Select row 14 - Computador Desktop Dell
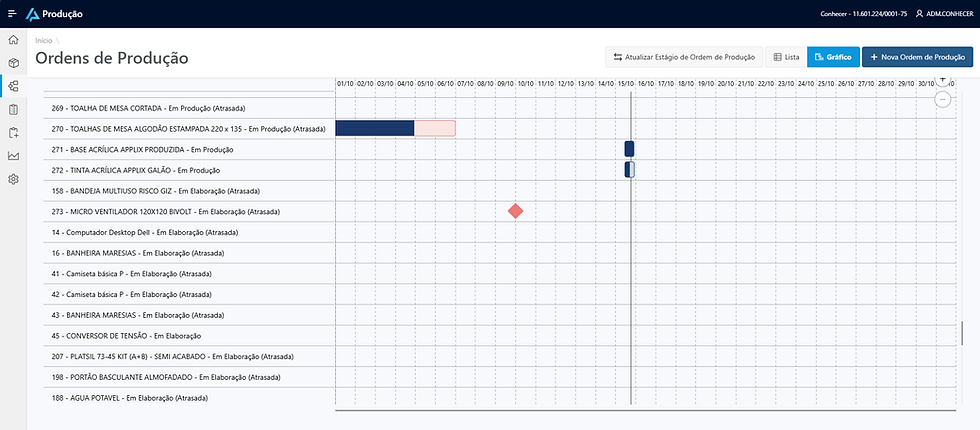This screenshot has height=430, width=980. tap(188, 232)
